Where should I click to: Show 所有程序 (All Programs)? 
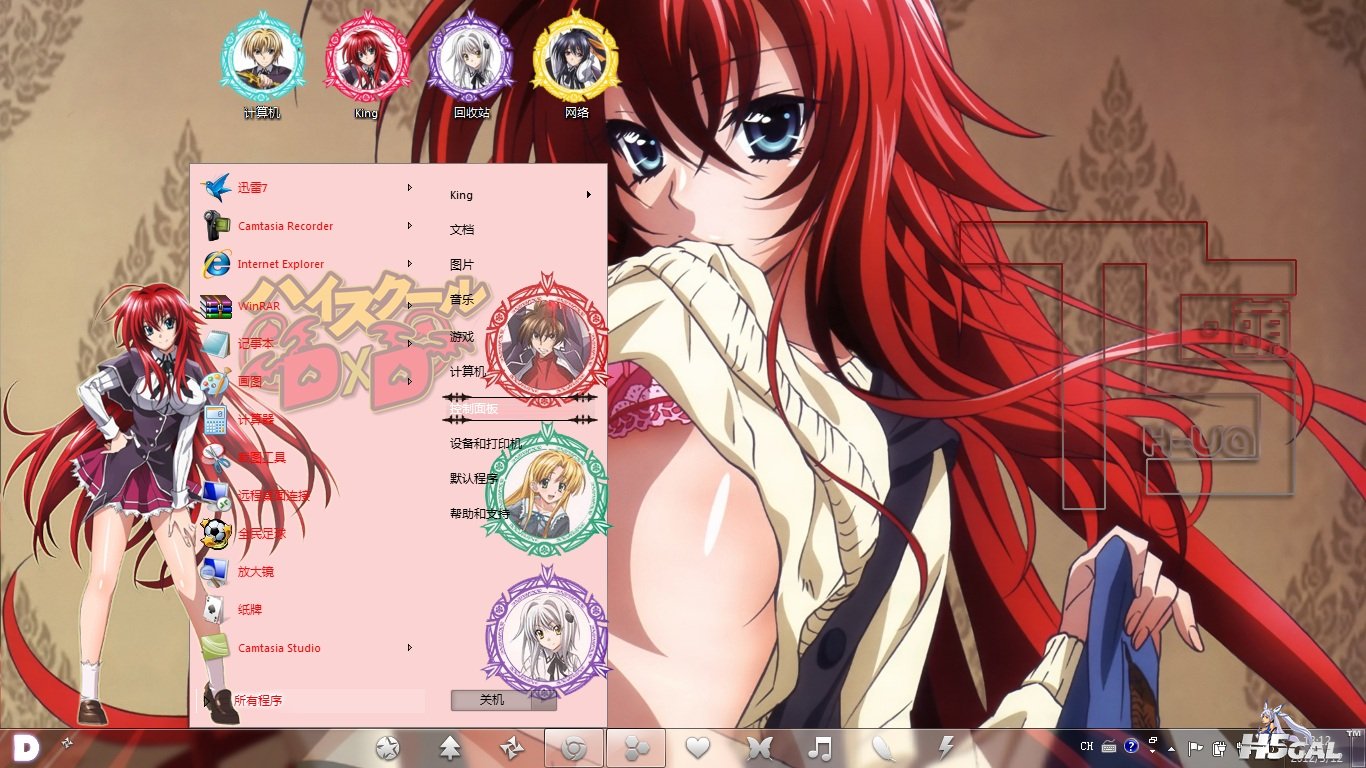[x=310, y=701]
